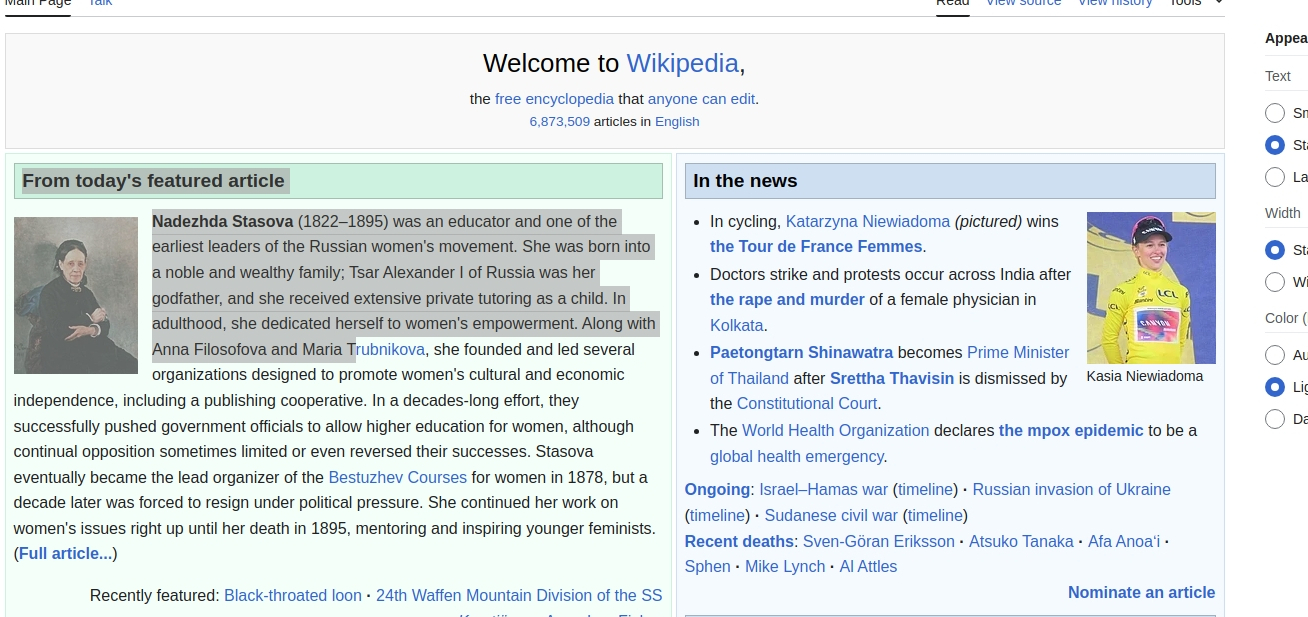Open the Israel–Hamas war link
This screenshot has width=1308, height=617.
(823, 490)
